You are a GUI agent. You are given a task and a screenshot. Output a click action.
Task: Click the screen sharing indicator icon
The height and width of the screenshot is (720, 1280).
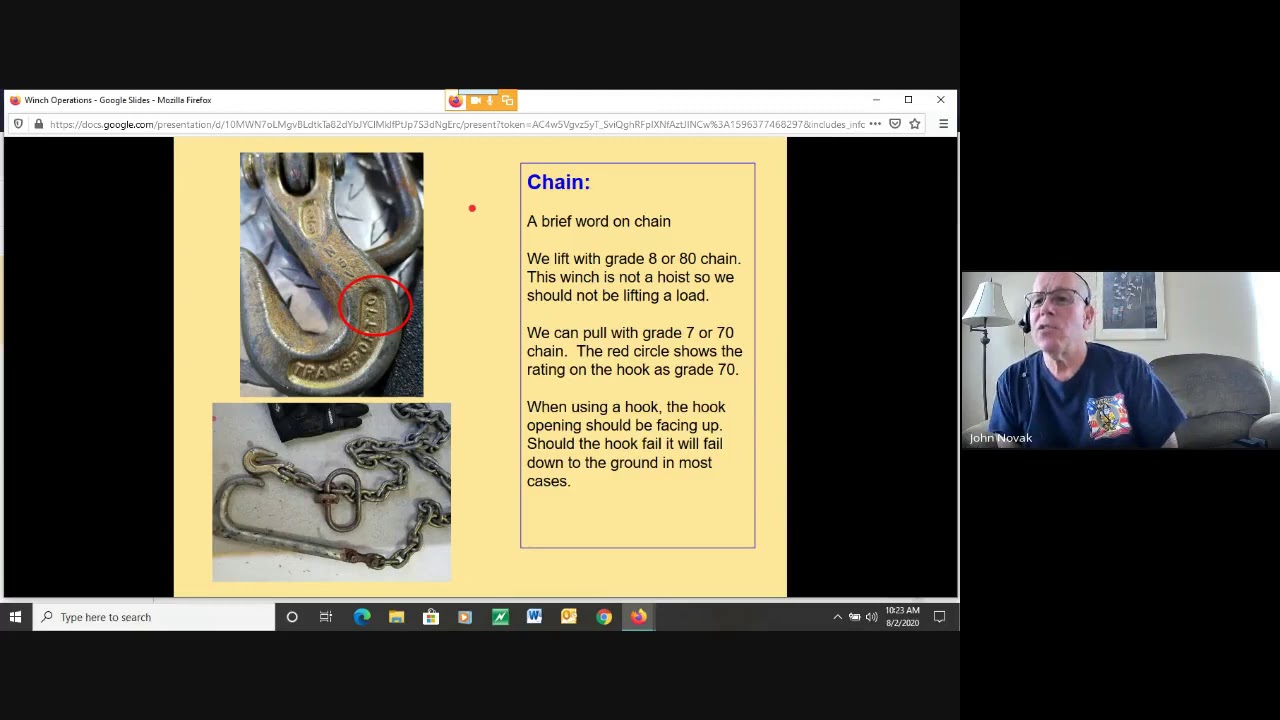(x=507, y=100)
